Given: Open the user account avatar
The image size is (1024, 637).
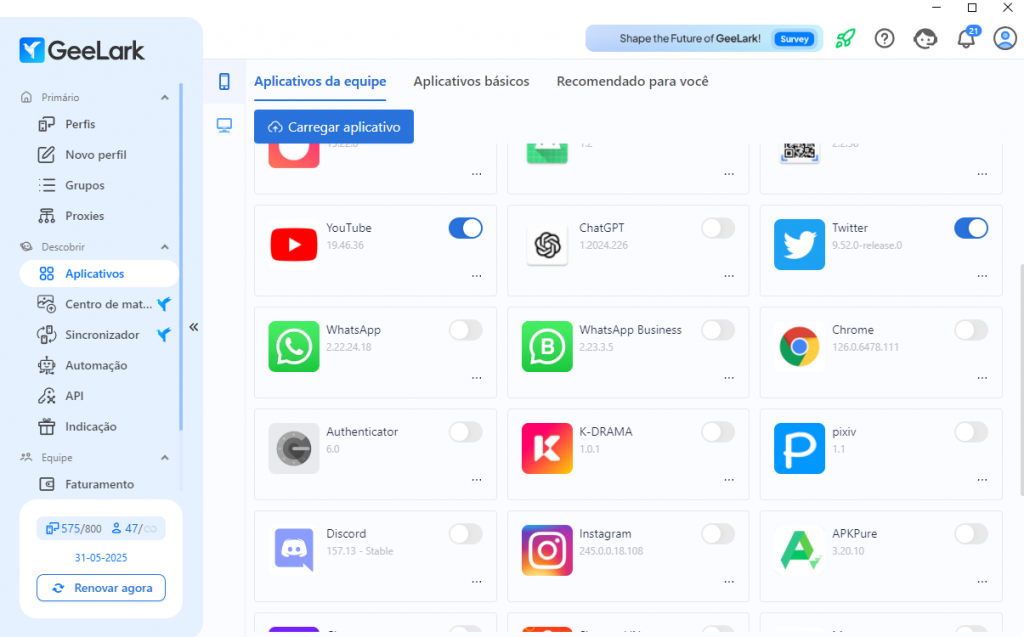Looking at the screenshot, I should pyautogui.click(x=1005, y=39).
